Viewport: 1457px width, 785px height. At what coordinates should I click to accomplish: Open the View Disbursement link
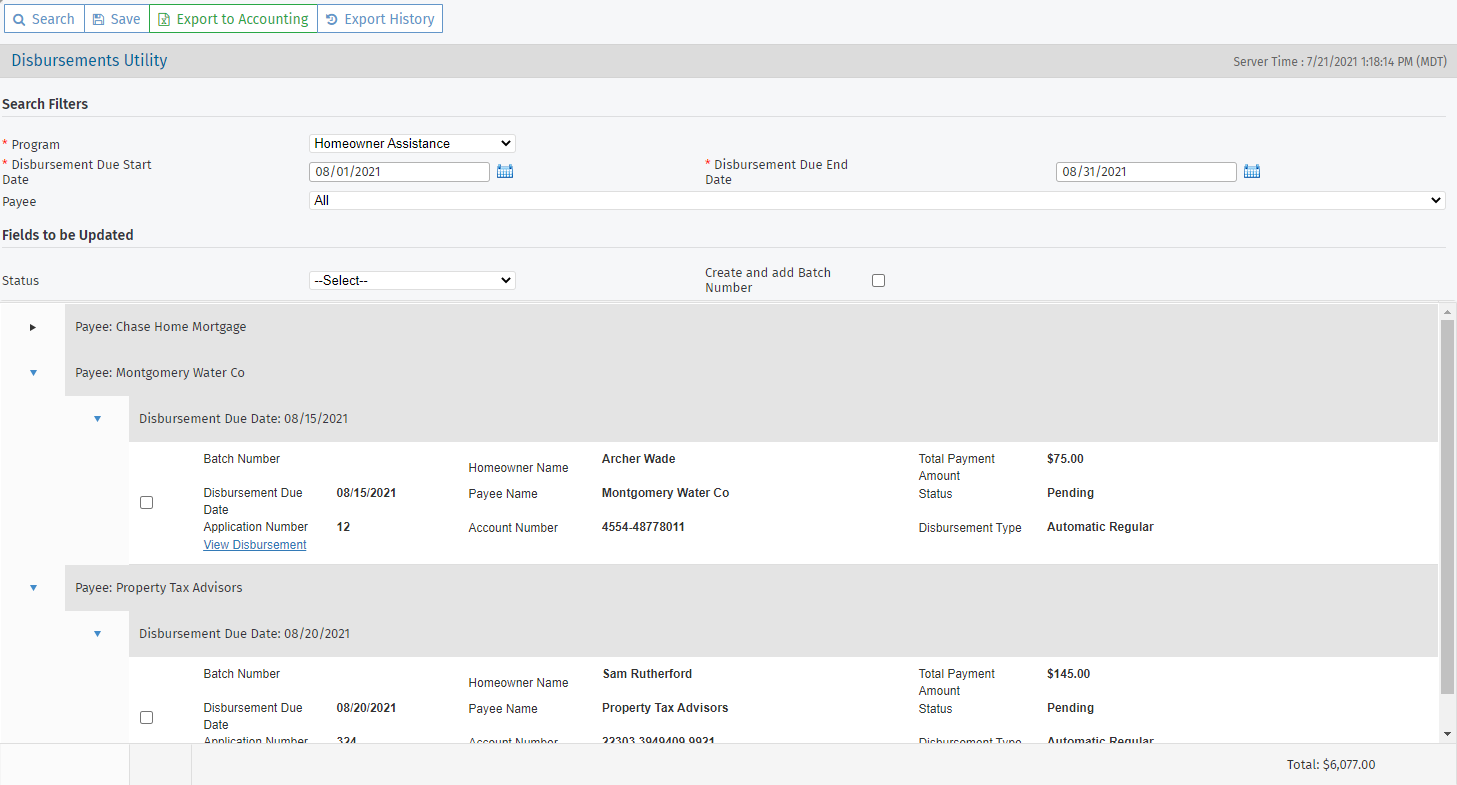pos(255,545)
